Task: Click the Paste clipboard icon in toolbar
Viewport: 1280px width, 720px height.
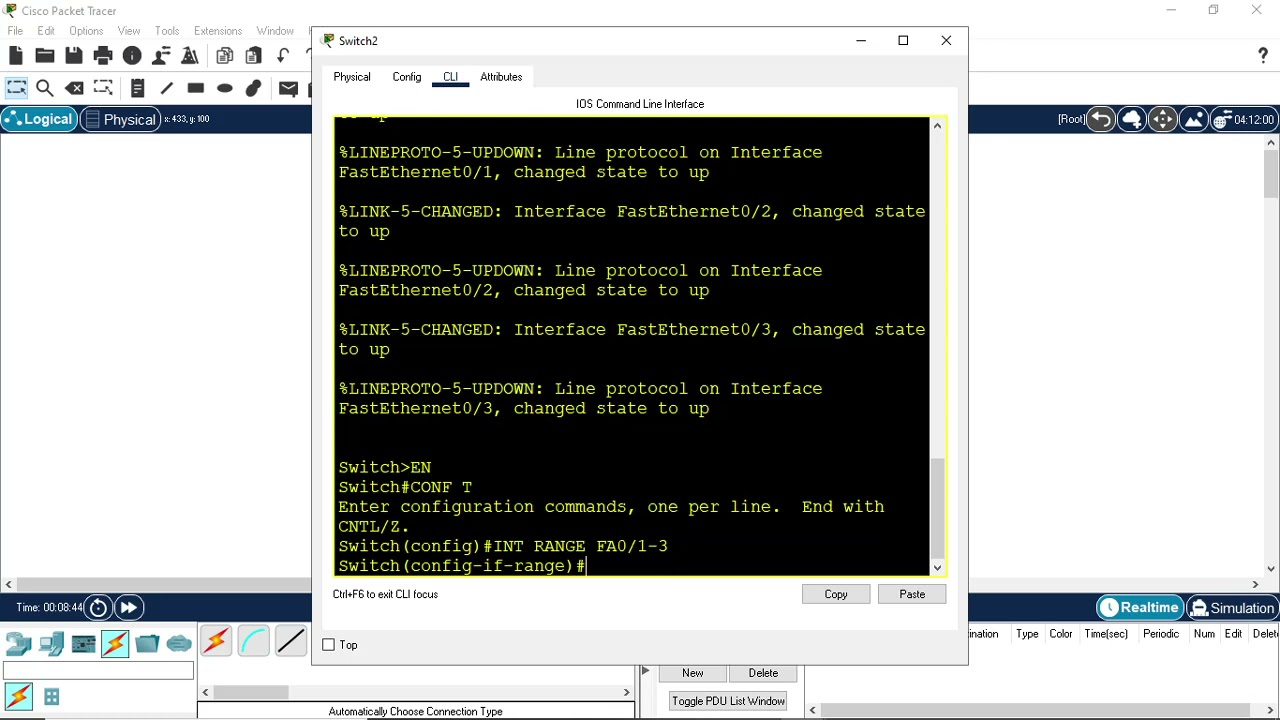Action: point(254,56)
